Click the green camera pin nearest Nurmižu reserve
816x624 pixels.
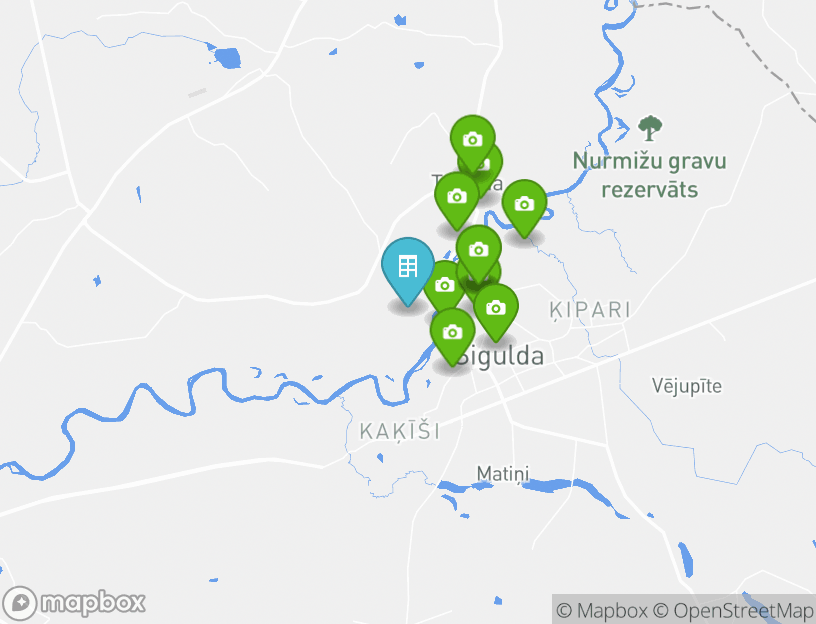tap(524, 206)
